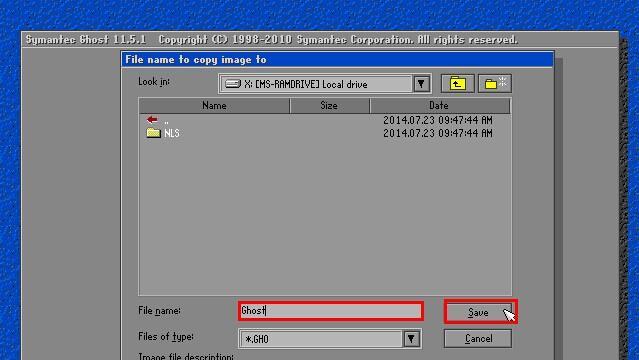Cancel the file name dialog
Viewport: 639px width, 360px height.
(478, 339)
